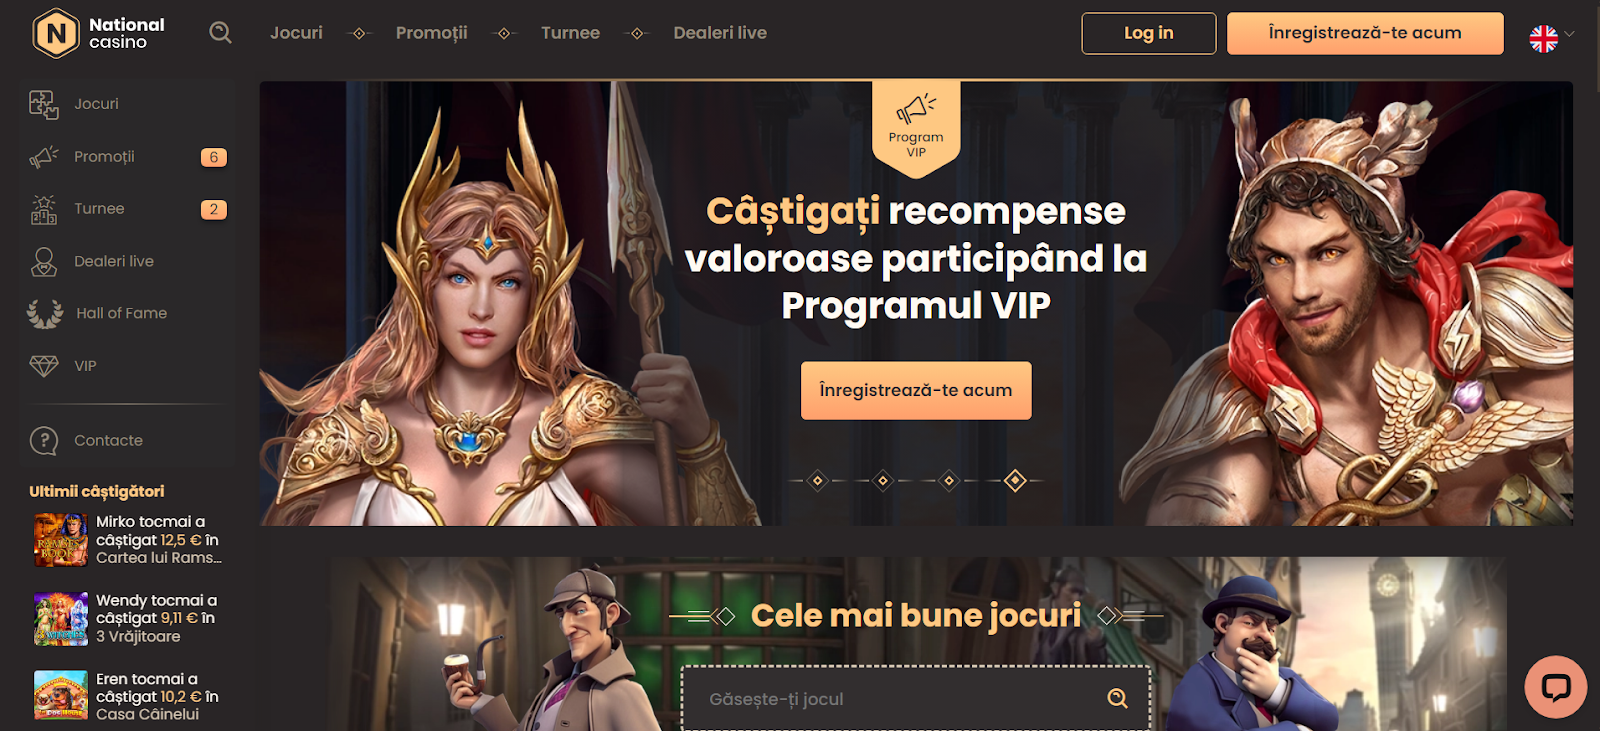Click the Turnee podium icon in sidebar
Viewport: 1600px width, 731px height.
coord(44,209)
